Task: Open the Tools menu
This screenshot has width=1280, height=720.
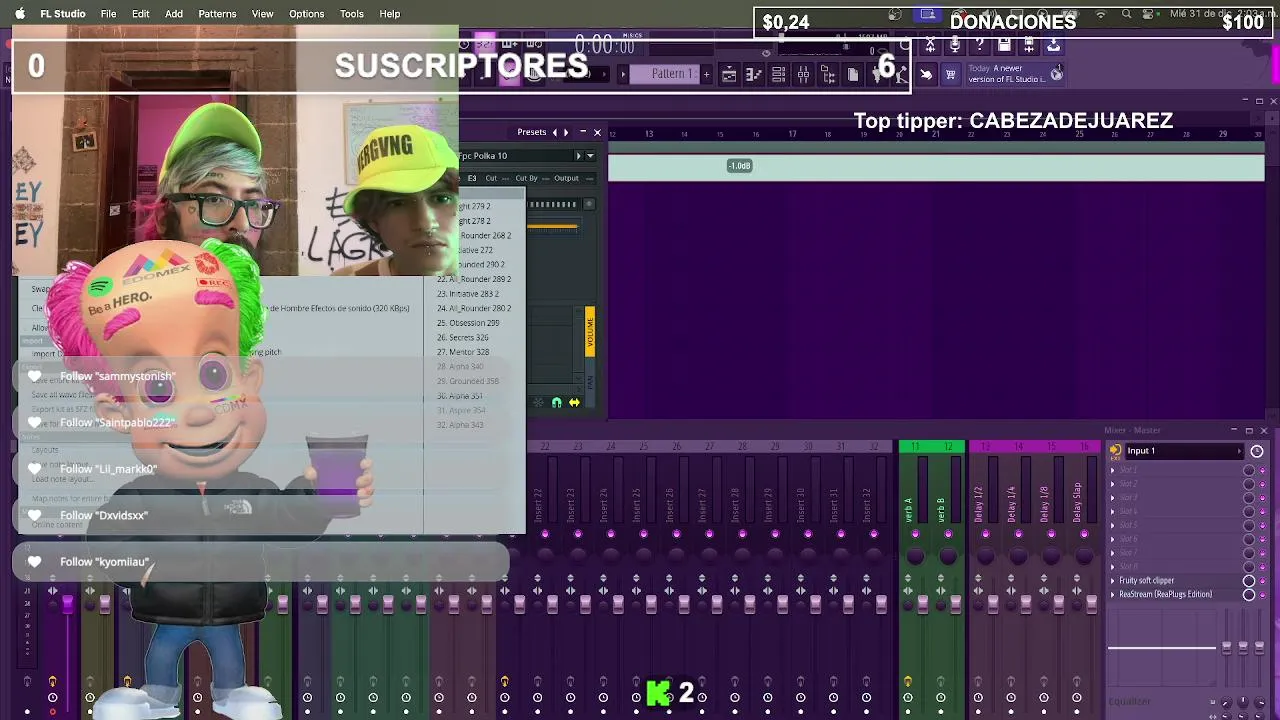Action: click(352, 14)
